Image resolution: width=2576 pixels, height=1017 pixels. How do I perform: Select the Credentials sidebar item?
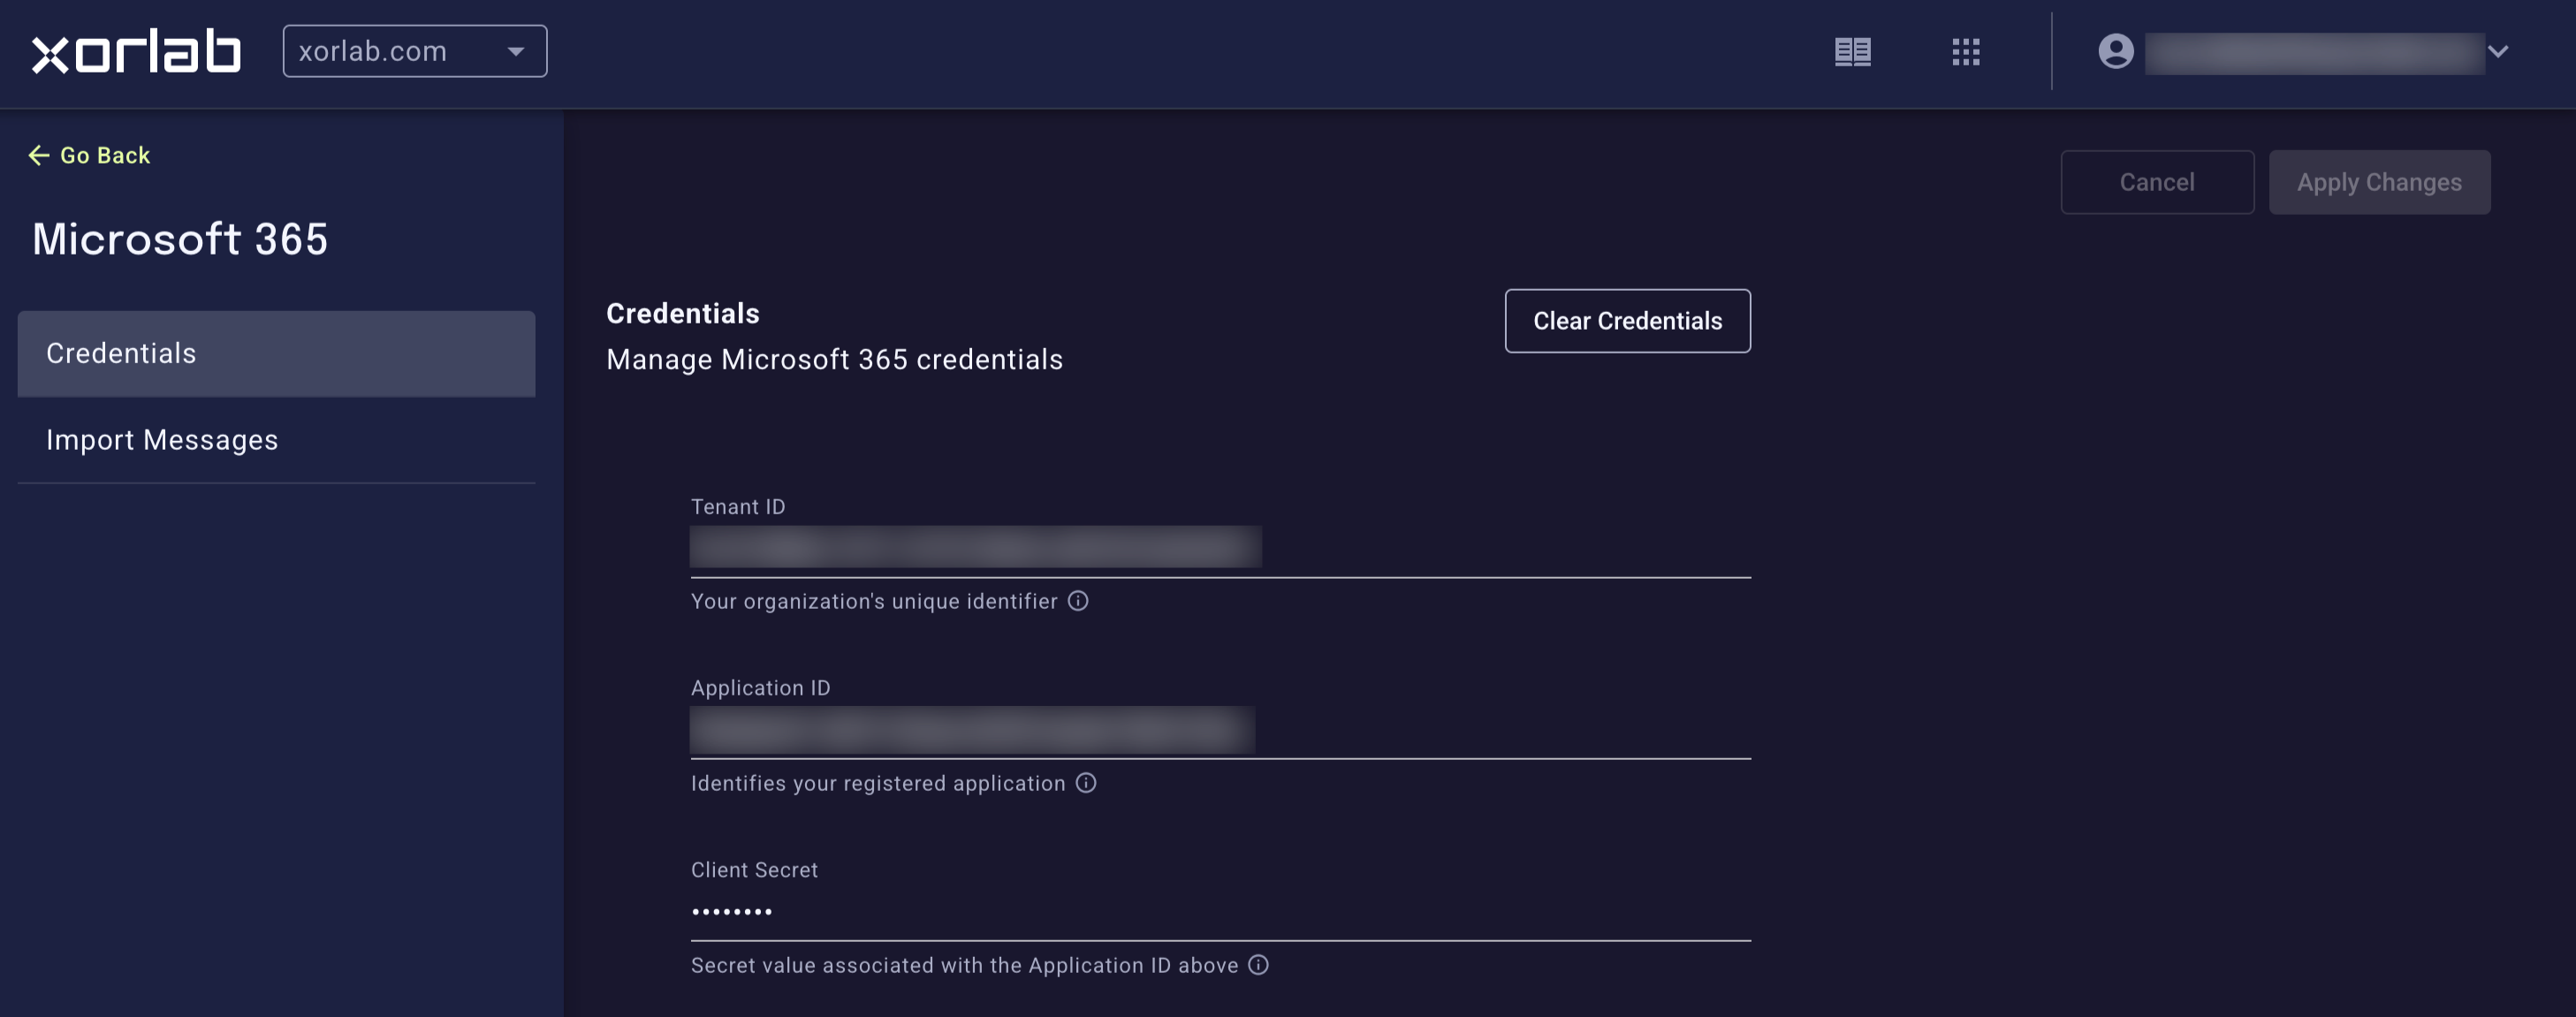point(276,353)
